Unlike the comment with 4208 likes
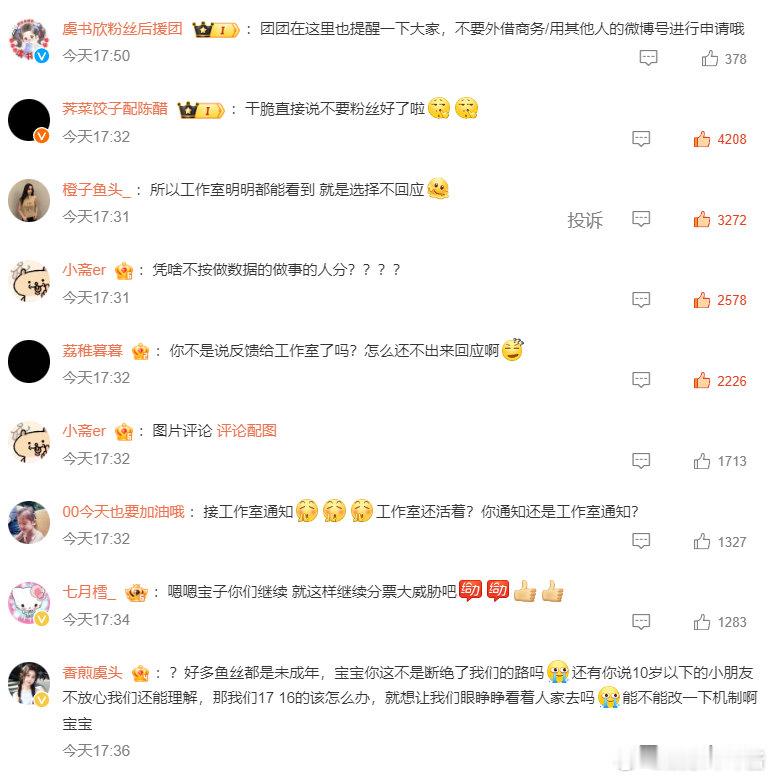 coord(701,139)
